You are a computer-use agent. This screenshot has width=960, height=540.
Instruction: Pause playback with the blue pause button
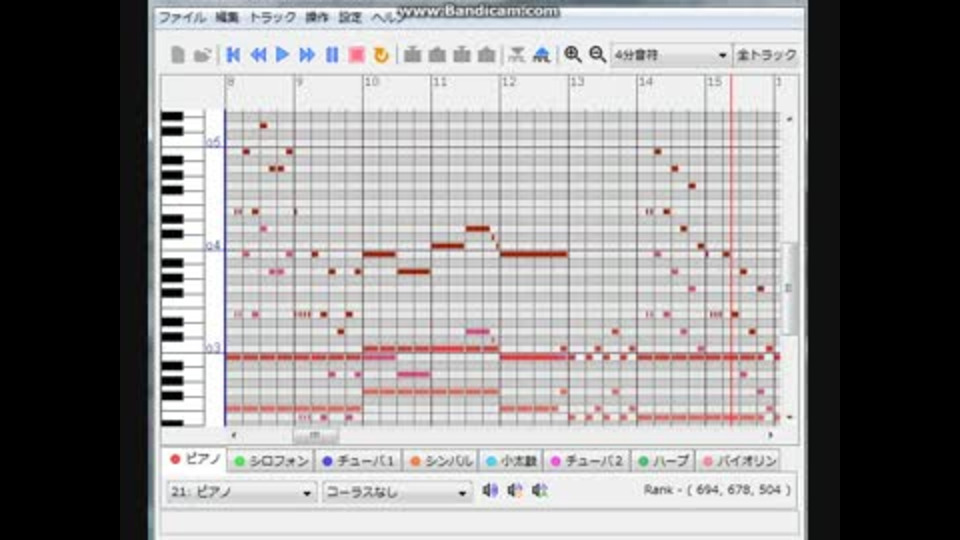[x=332, y=55]
